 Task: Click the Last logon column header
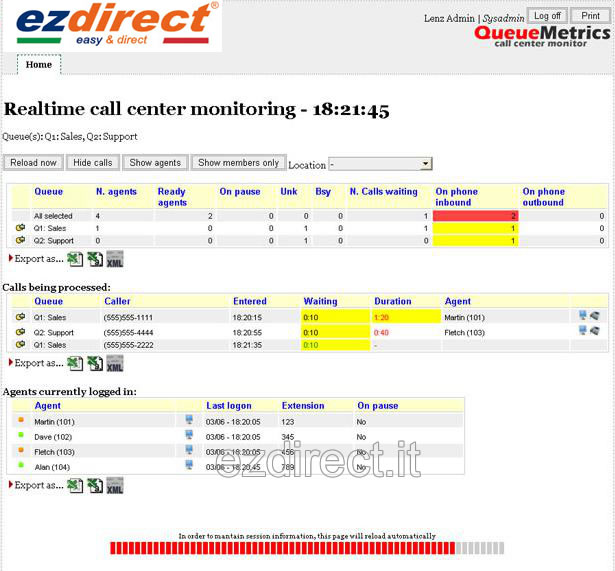[229, 406]
